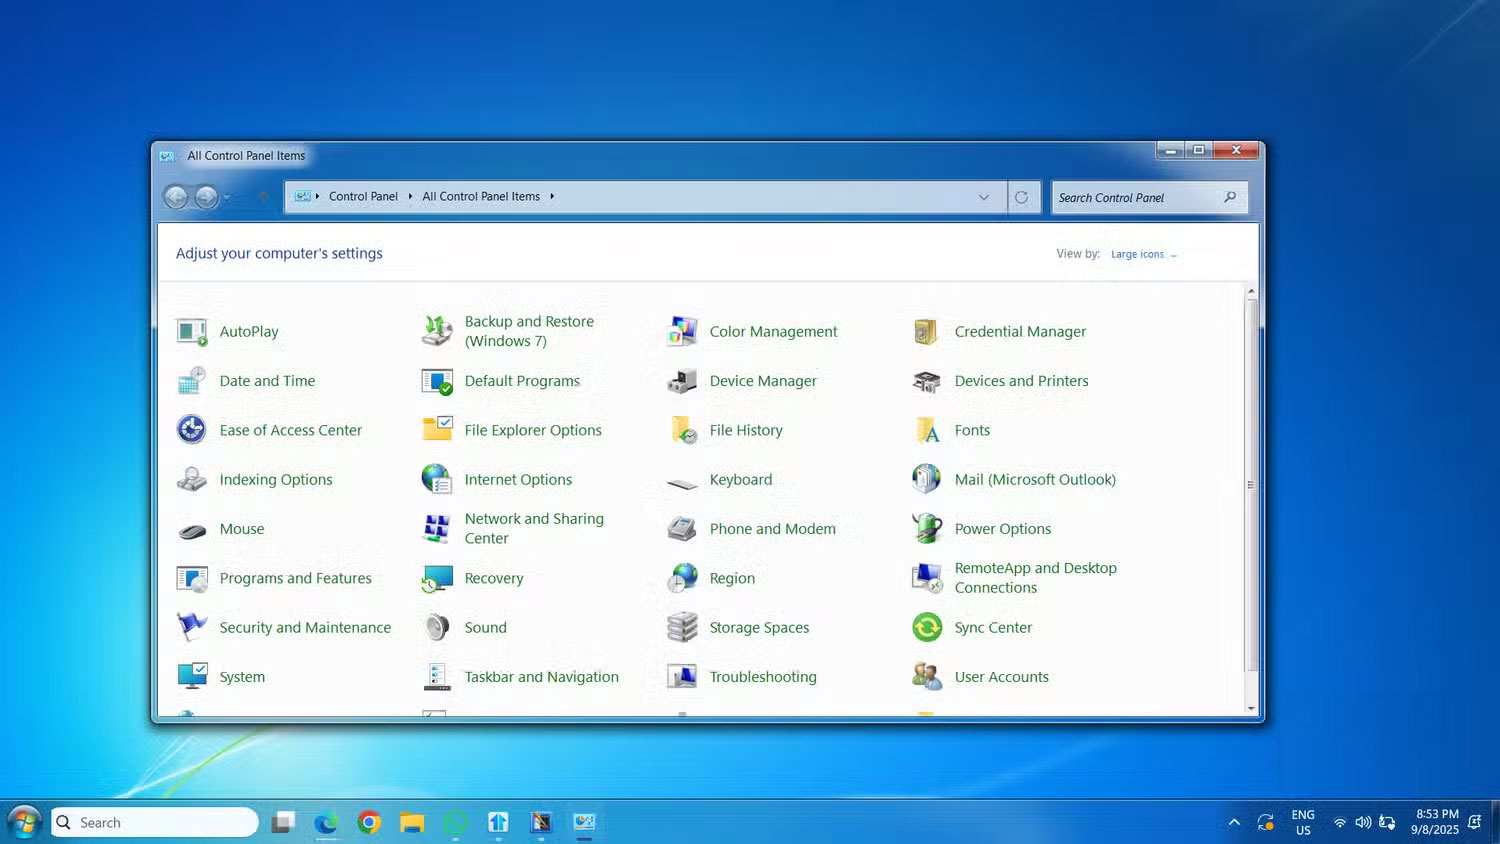This screenshot has width=1500, height=844.
Task: Select the Power Options battery icon
Action: 926,528
